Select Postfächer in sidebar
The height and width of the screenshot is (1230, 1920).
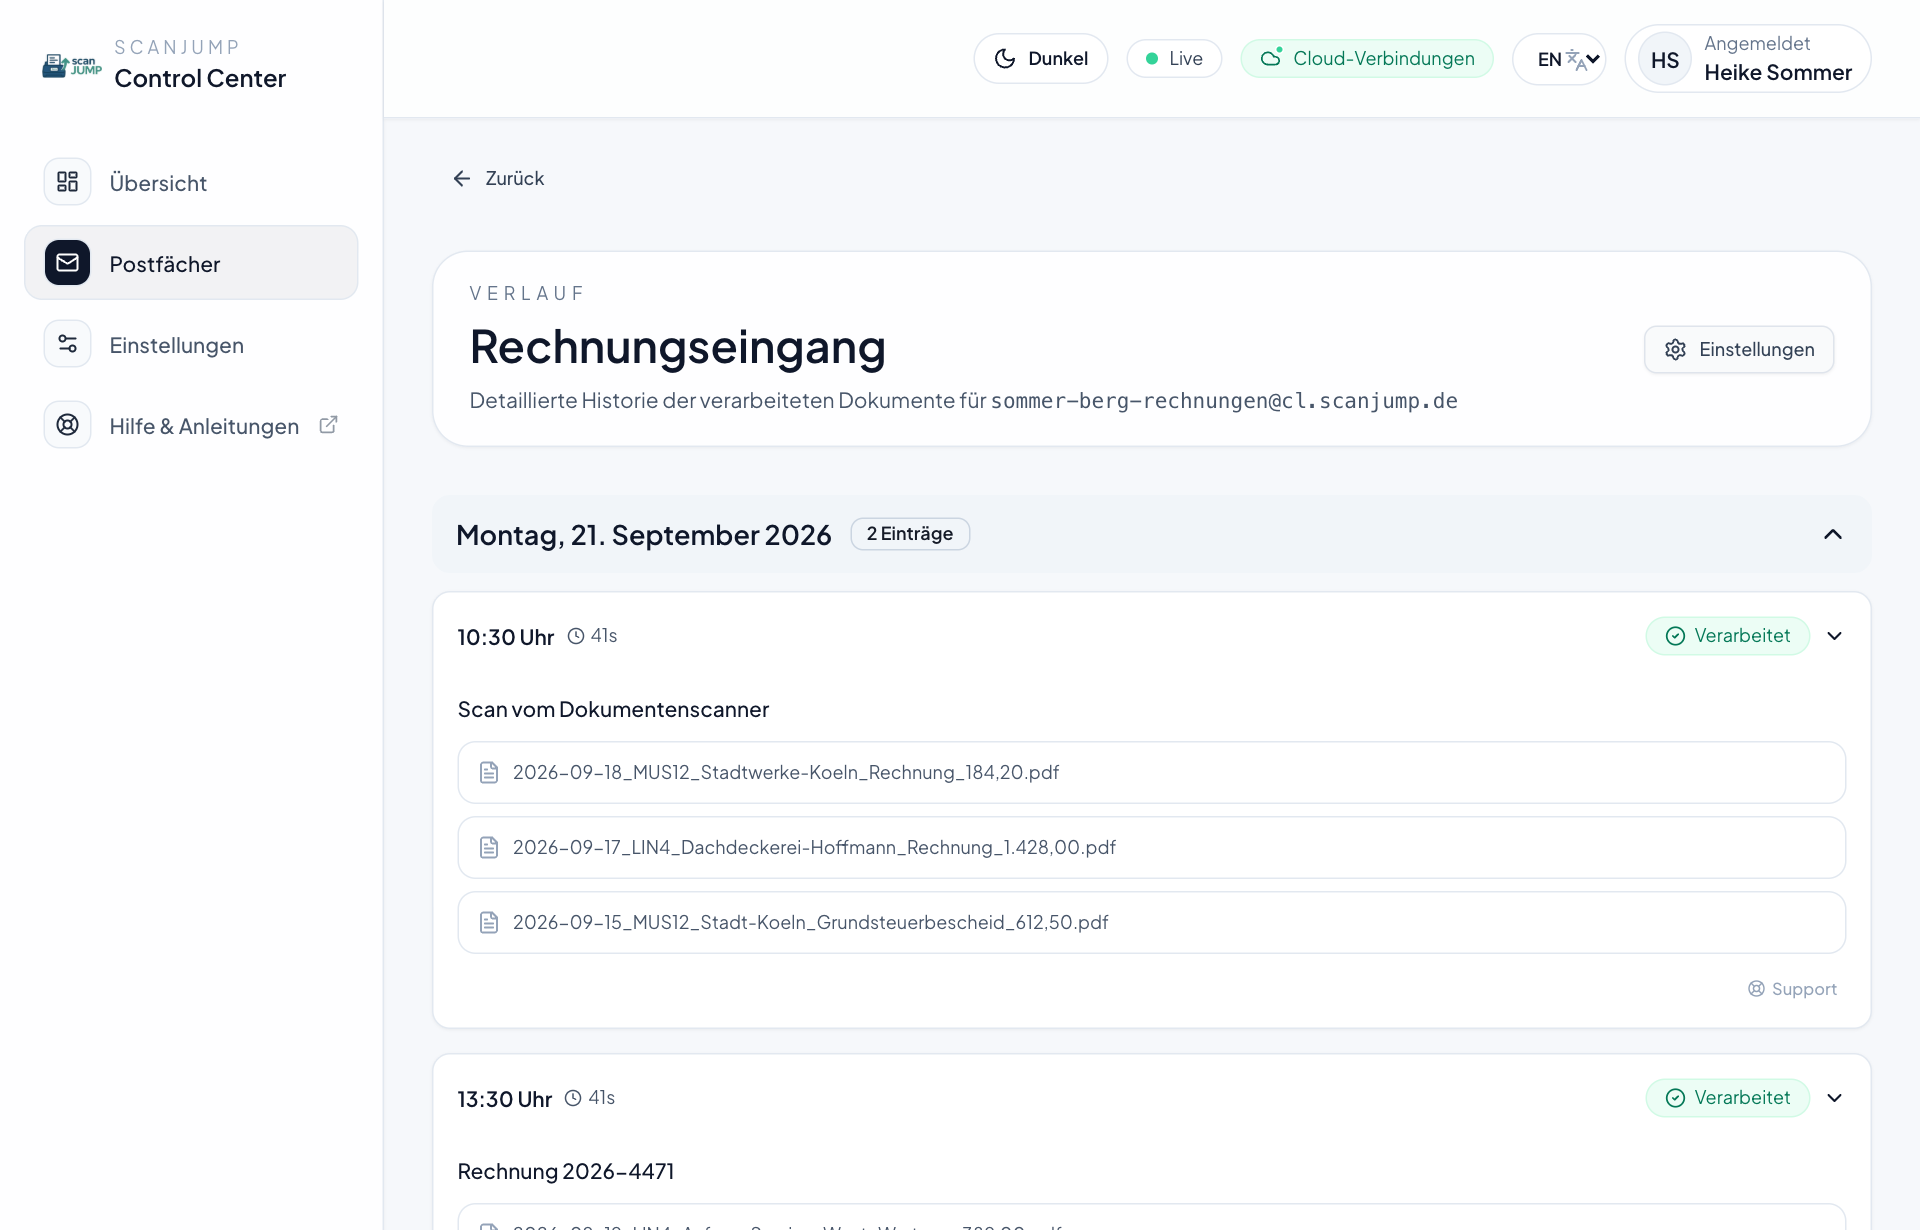191,263
